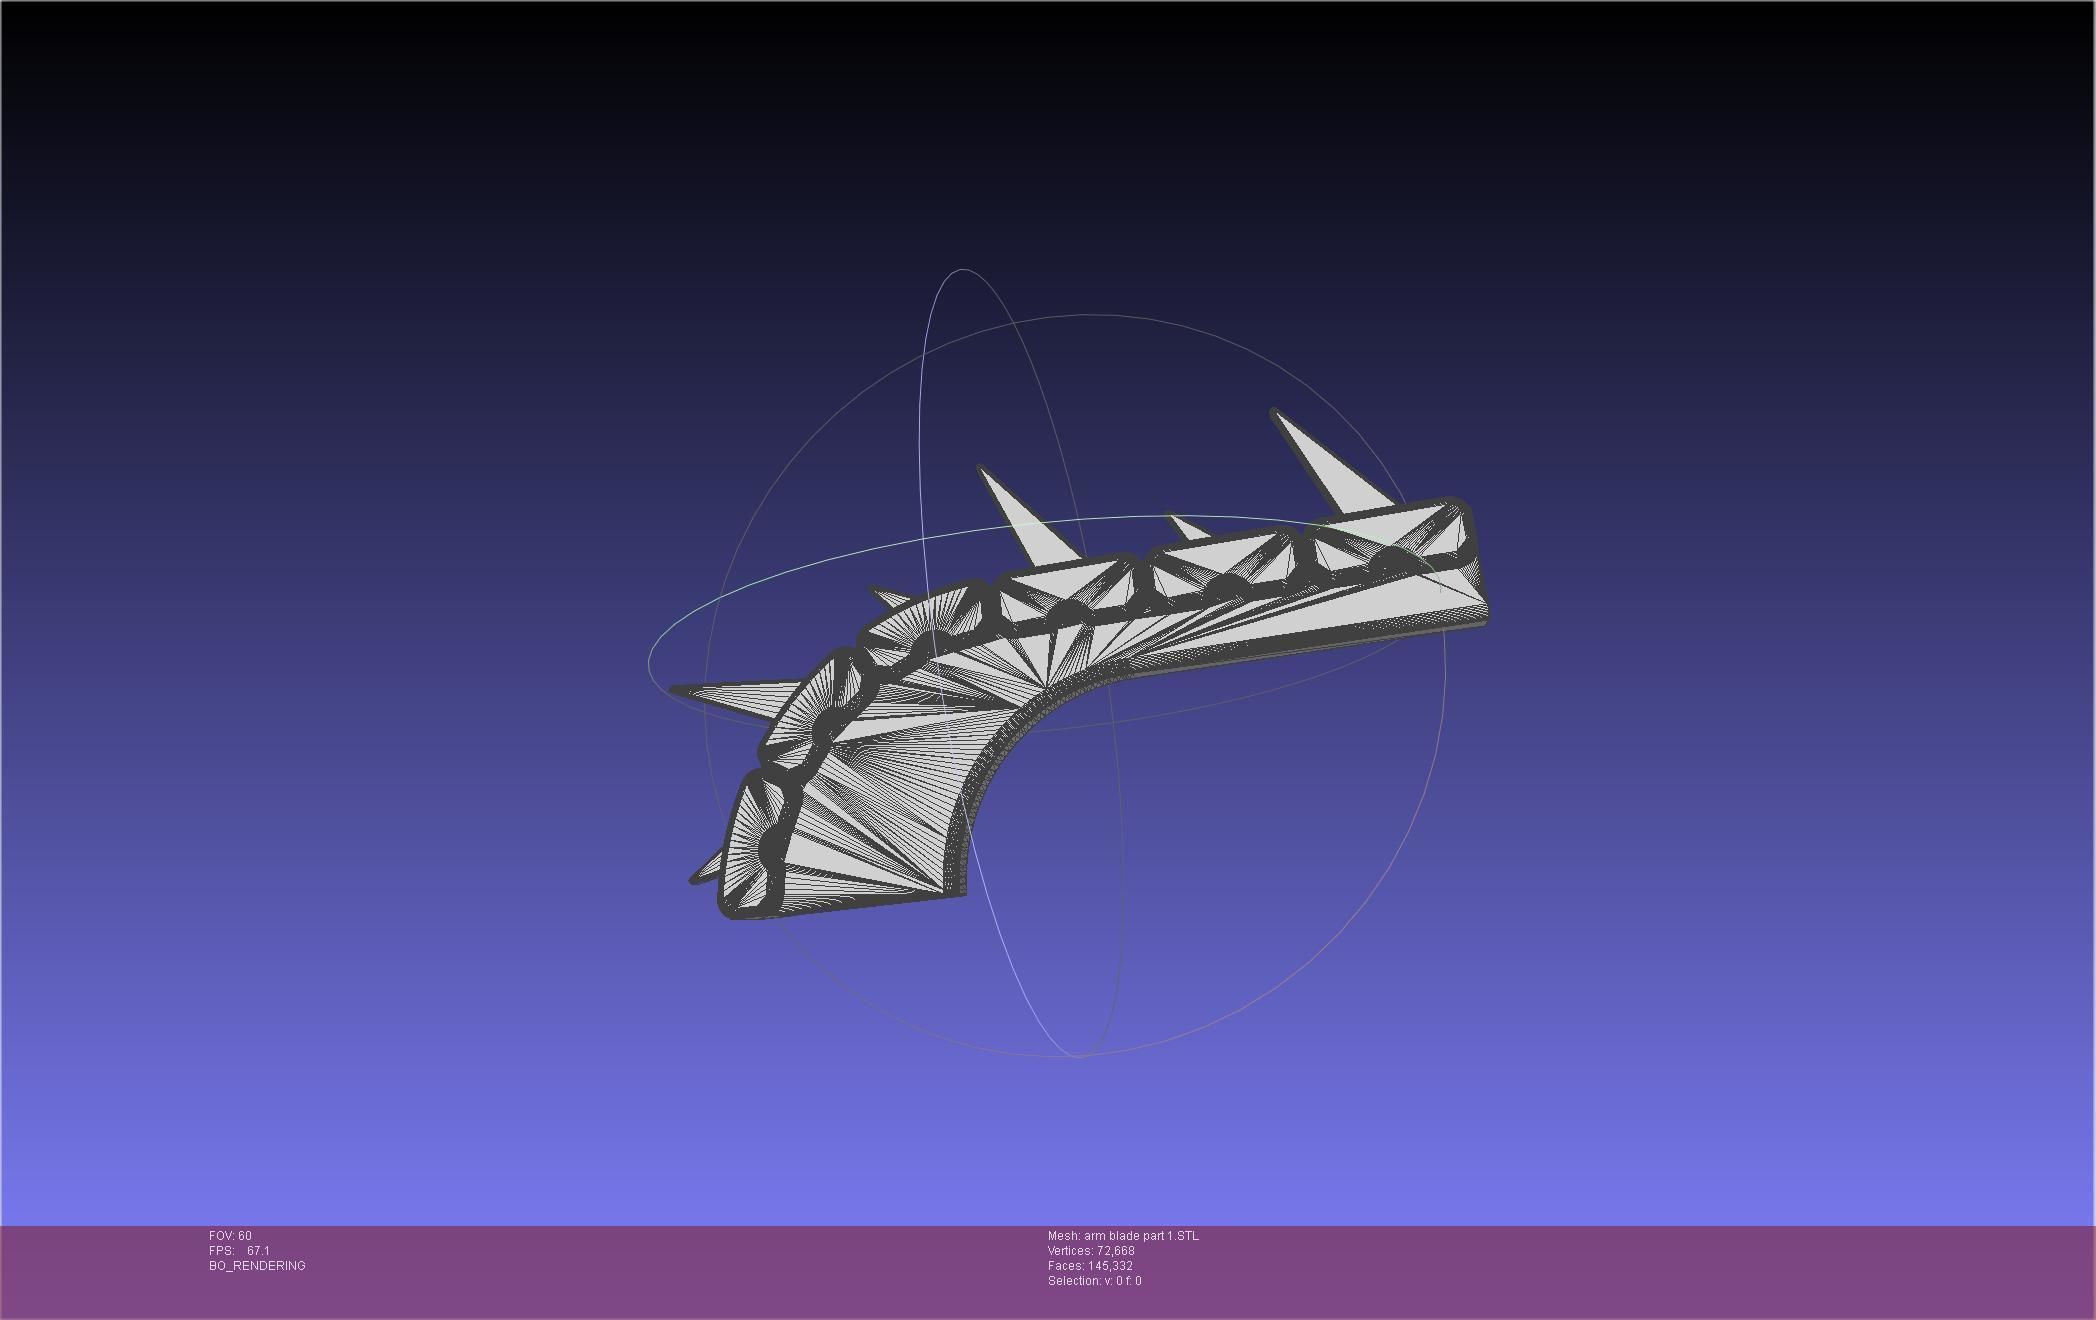Click the Mesh: arm blade part 1.STL label

(x=1123, y=1236)
